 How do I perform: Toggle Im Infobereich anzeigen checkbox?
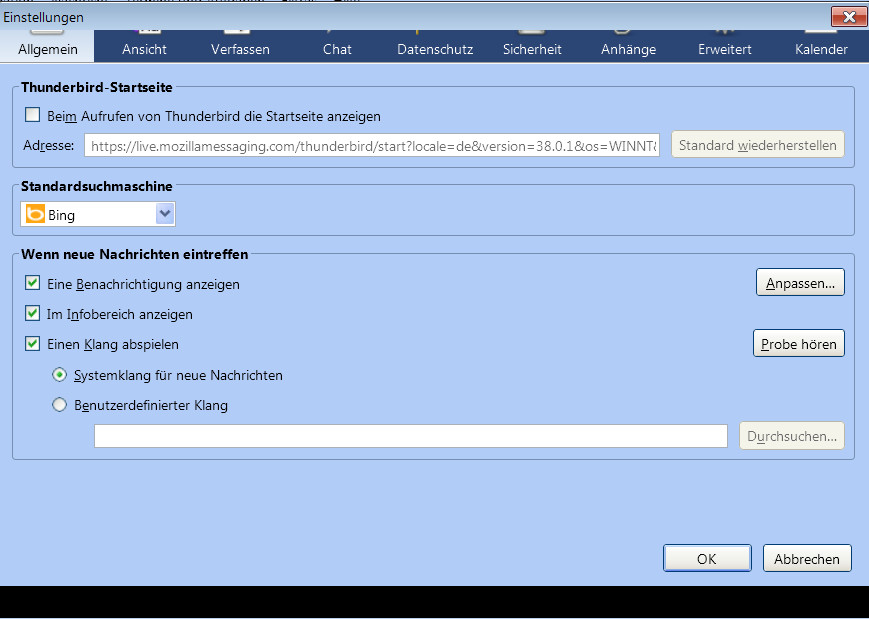[33, 313]
